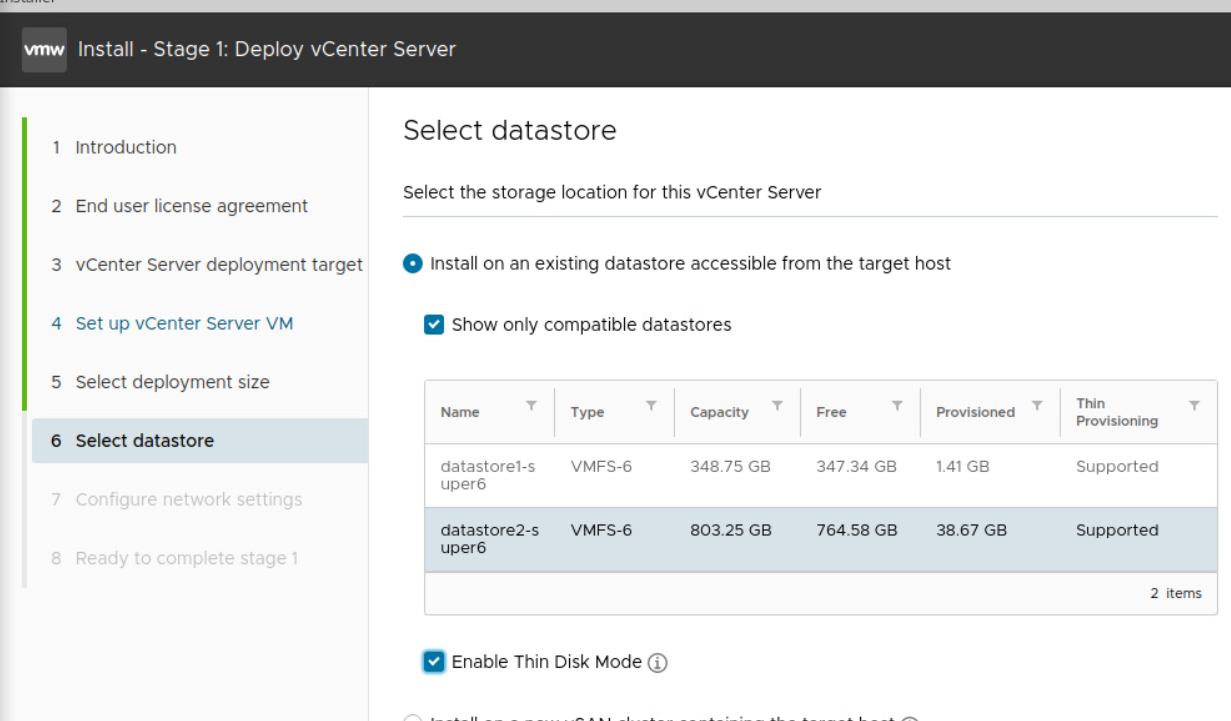Disable the Enable Thin Disk Mode checkbox
Image resolution: width=1231 pixels, height=721 pixels.
(434, 662)
